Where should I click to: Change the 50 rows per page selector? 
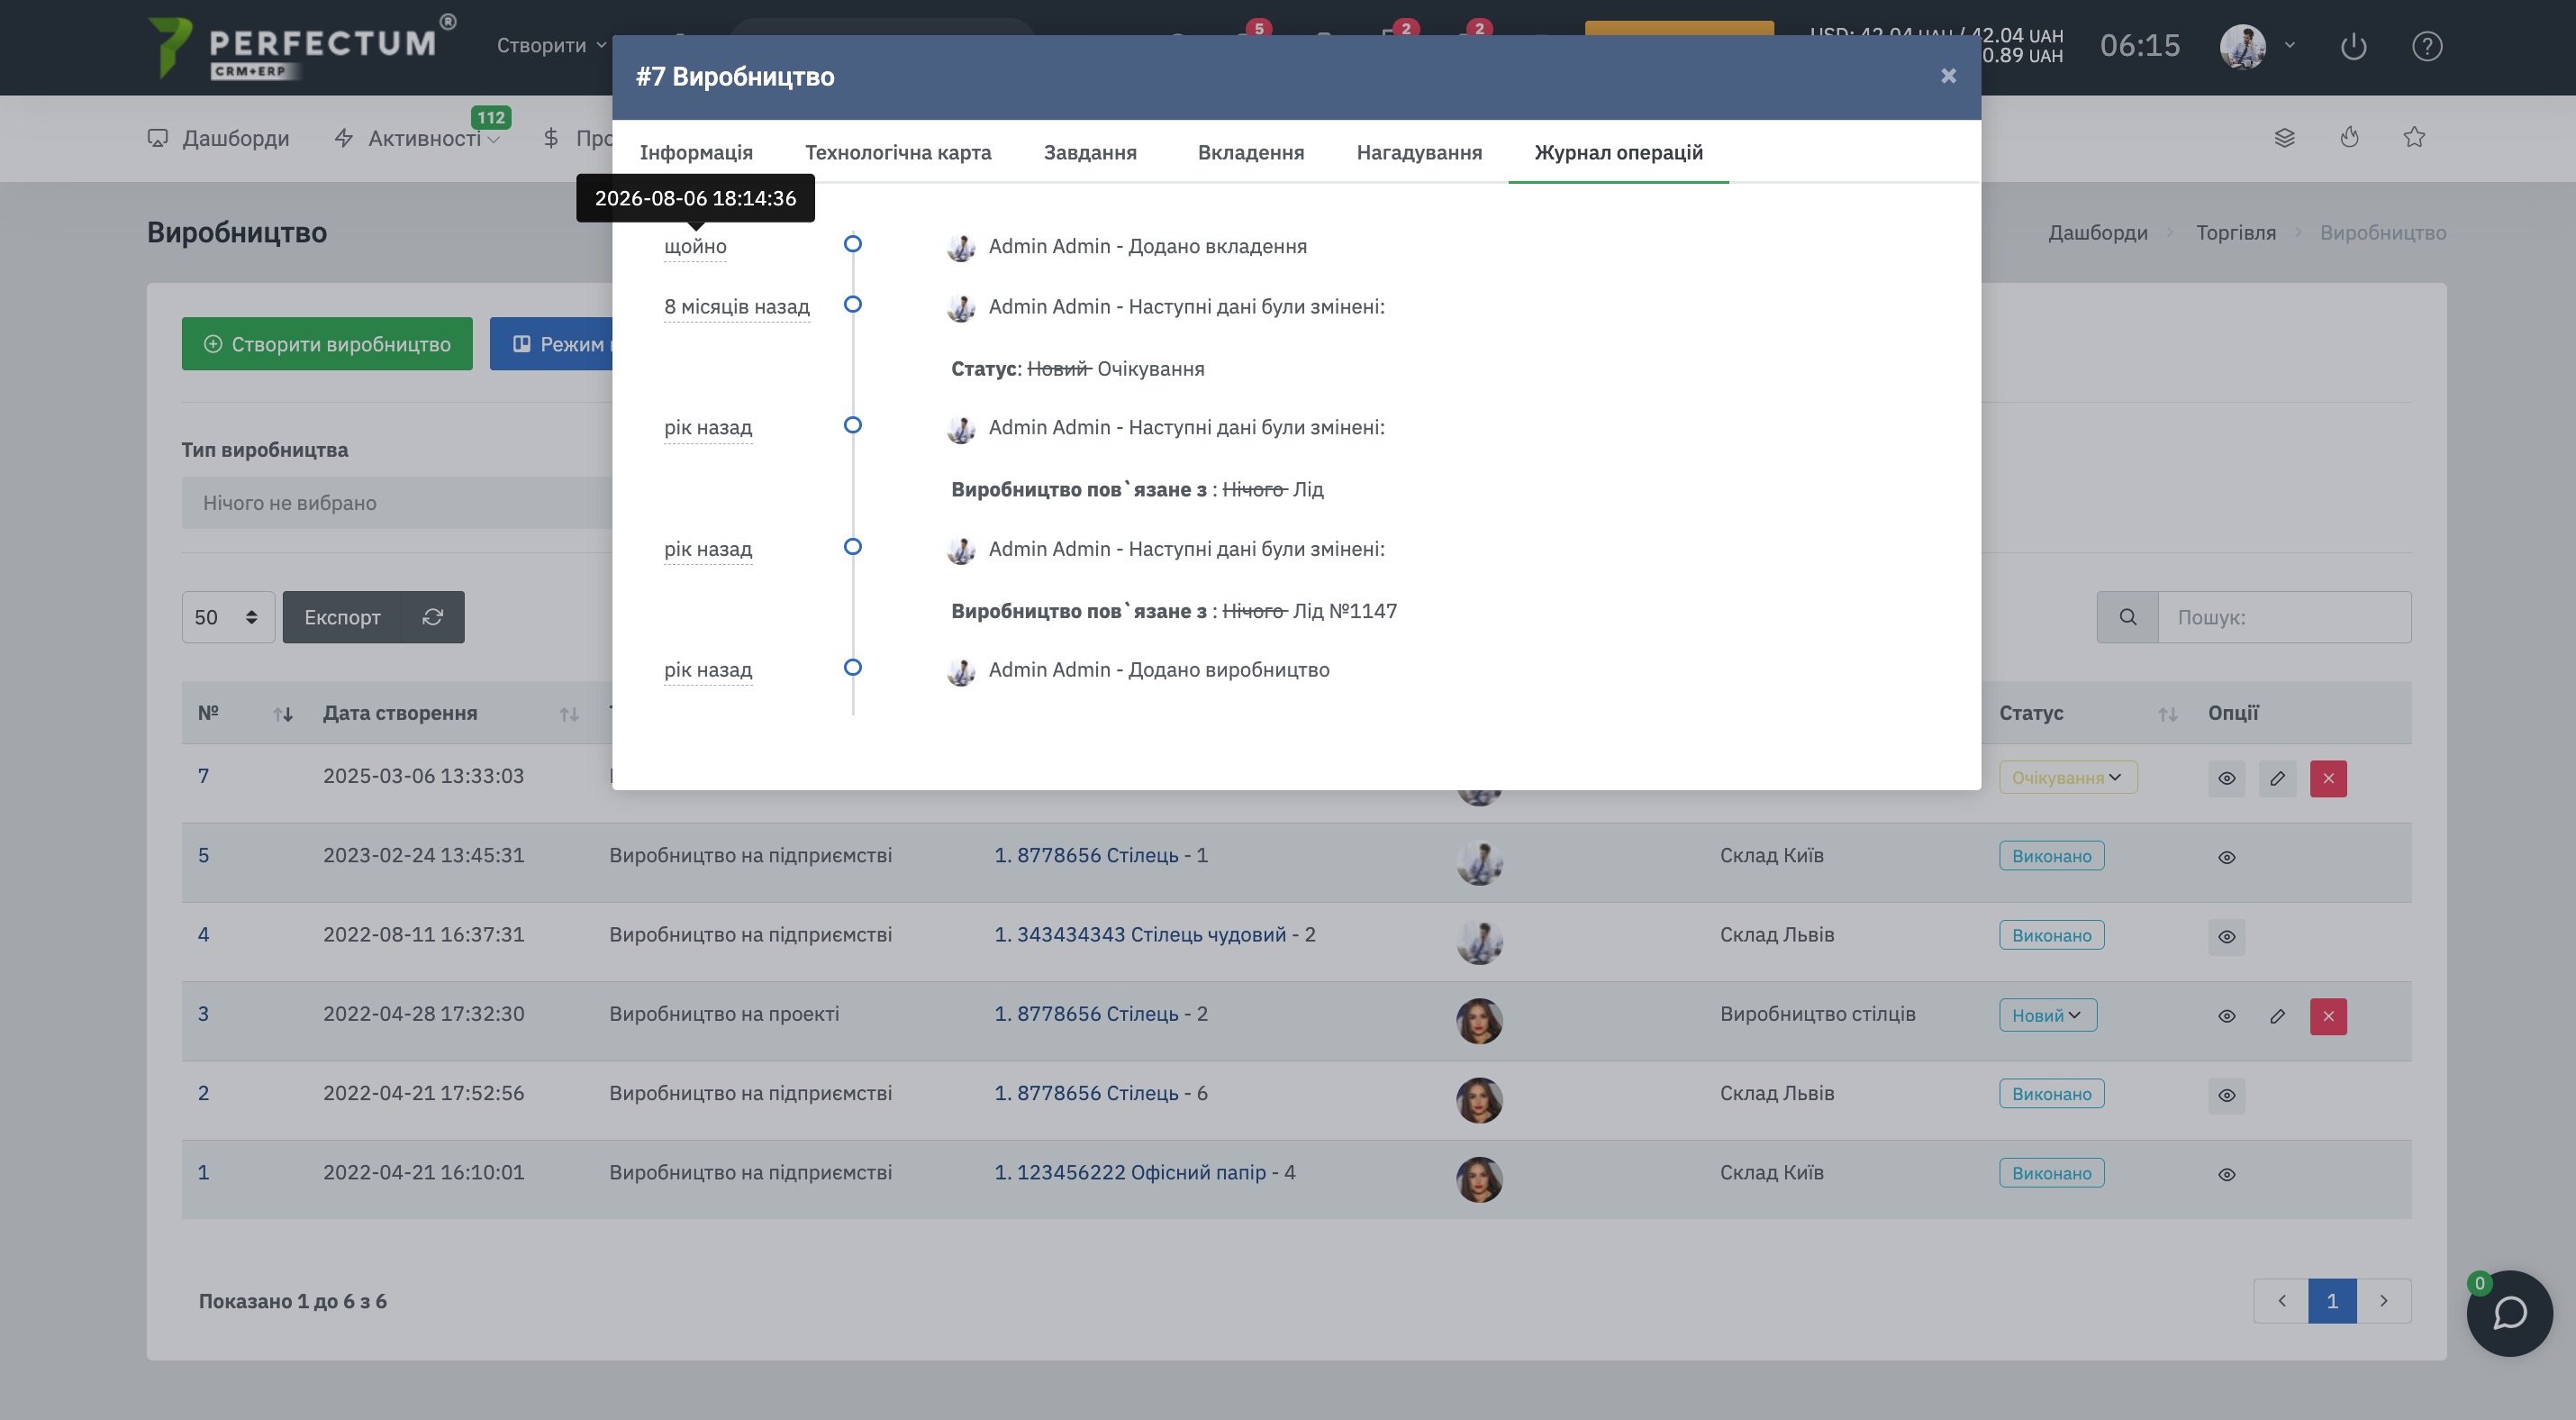[228, 617]
